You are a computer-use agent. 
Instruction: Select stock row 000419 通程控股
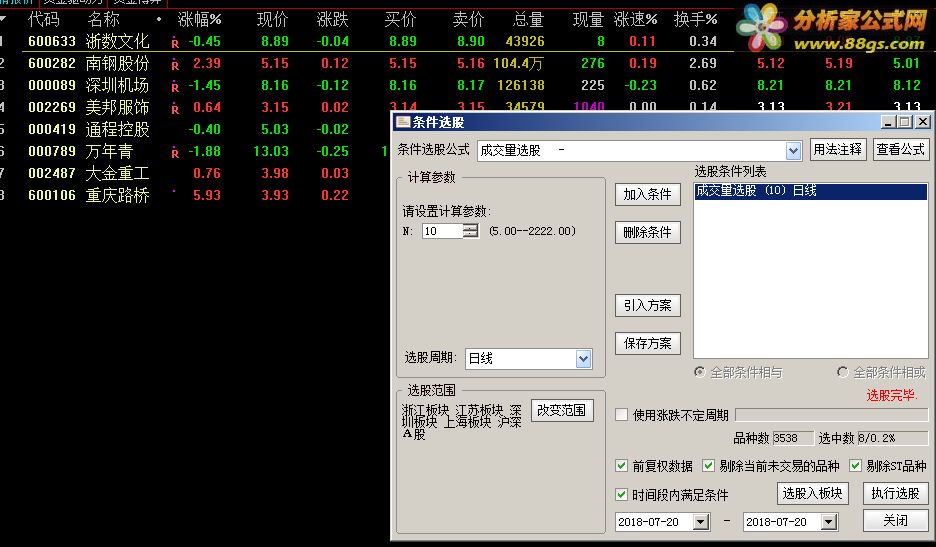point(194,129)
